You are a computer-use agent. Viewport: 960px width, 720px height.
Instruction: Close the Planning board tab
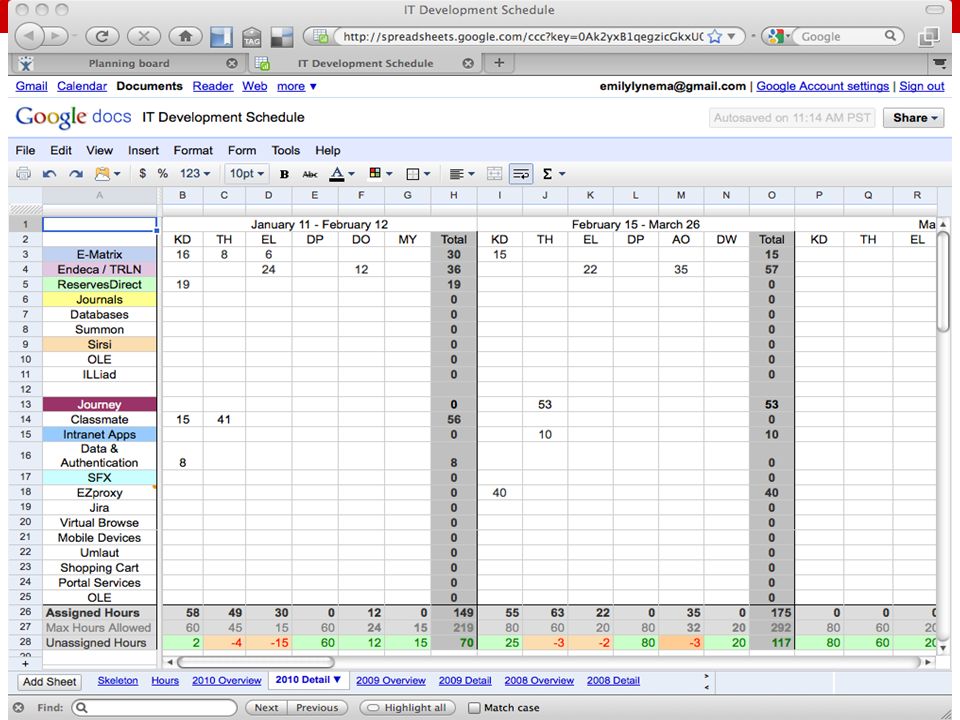(x=231, y=63)
